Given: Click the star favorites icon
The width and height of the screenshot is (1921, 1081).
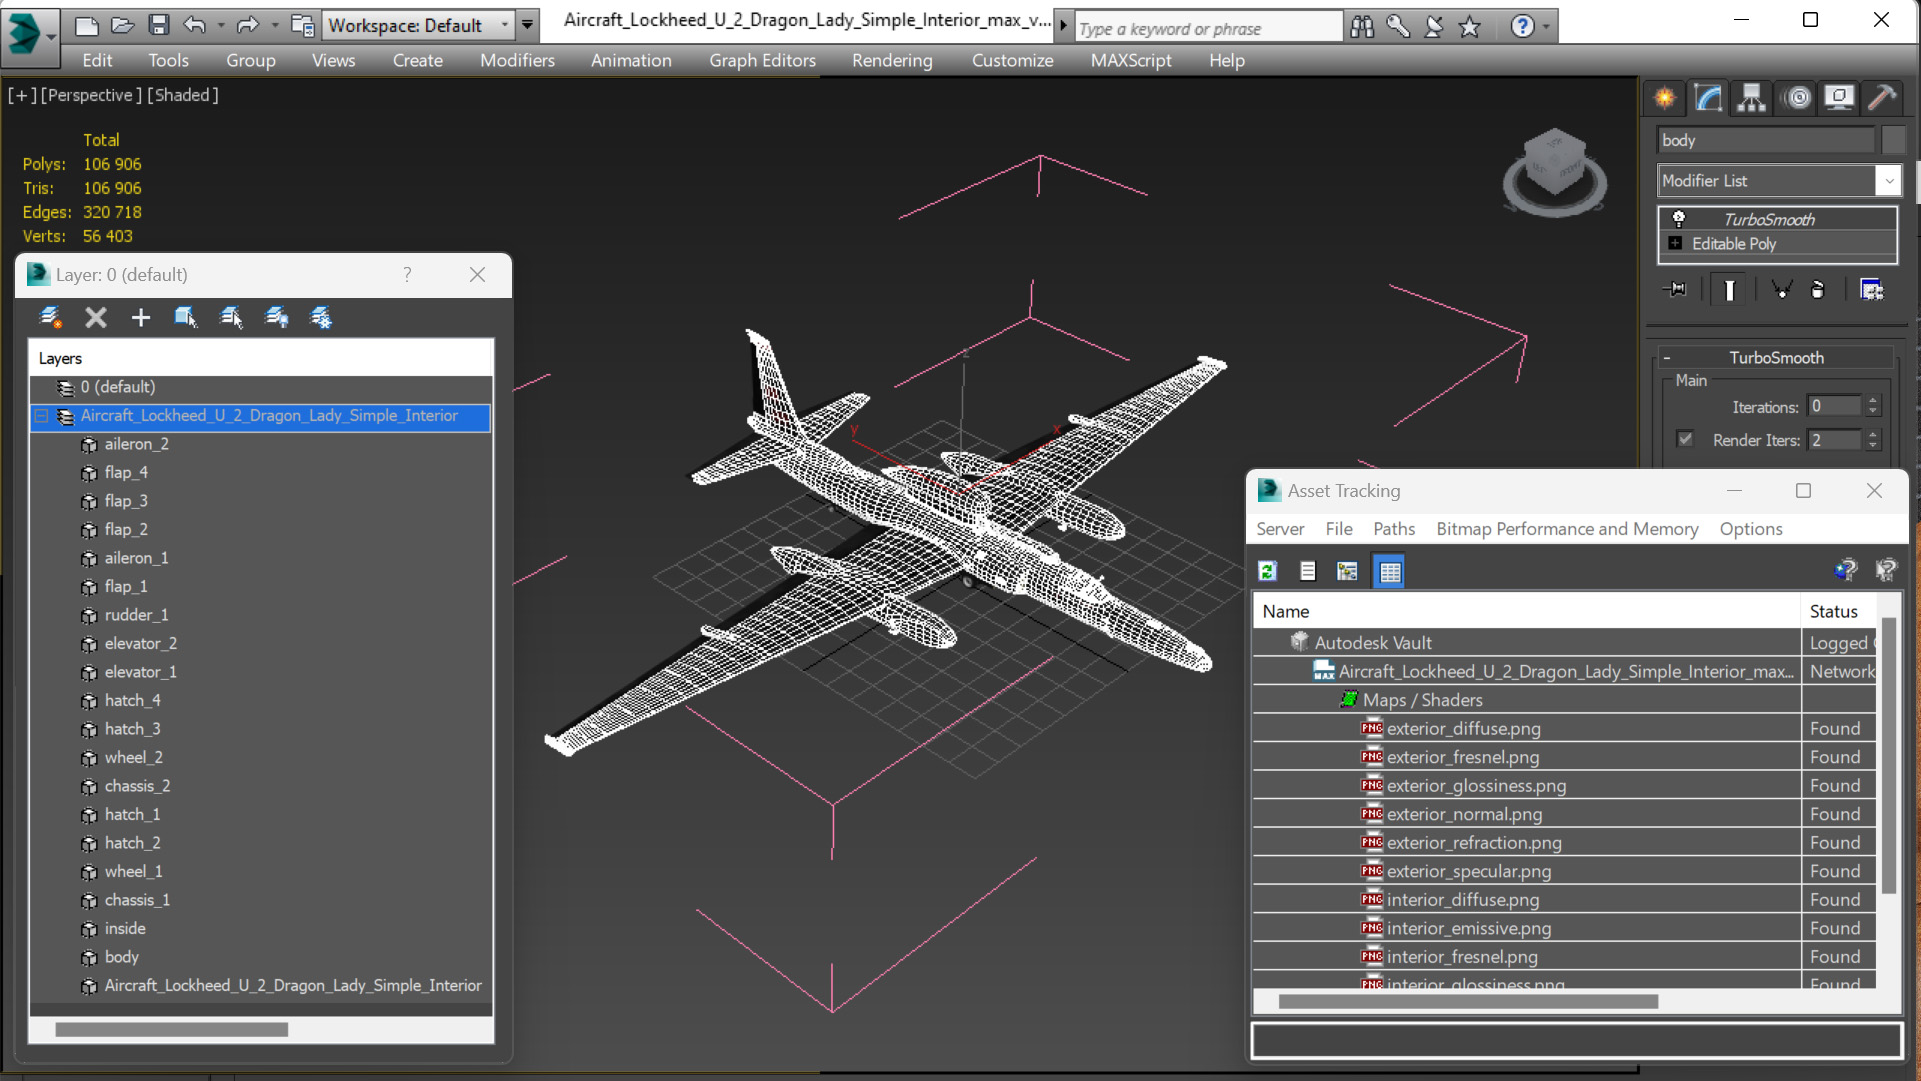Looking at the screenshot, I should pos(1469,27).
